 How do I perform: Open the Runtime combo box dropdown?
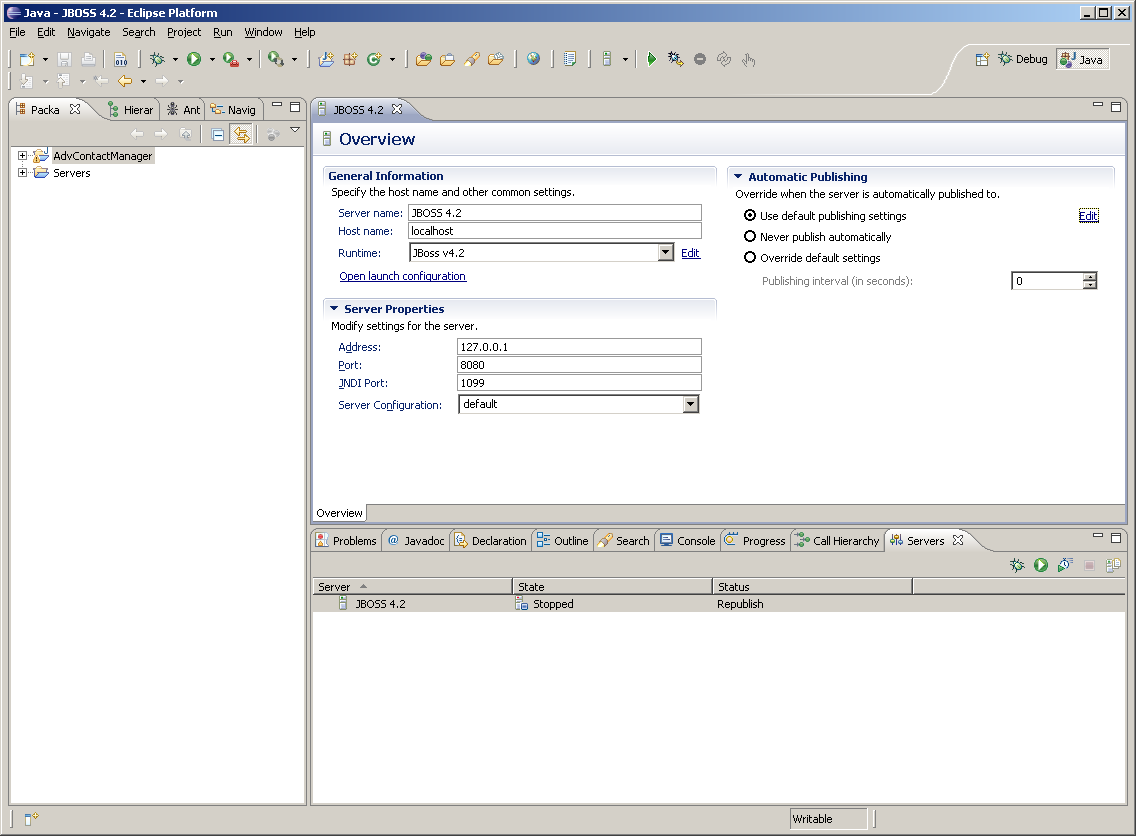[x=666, y=252]
